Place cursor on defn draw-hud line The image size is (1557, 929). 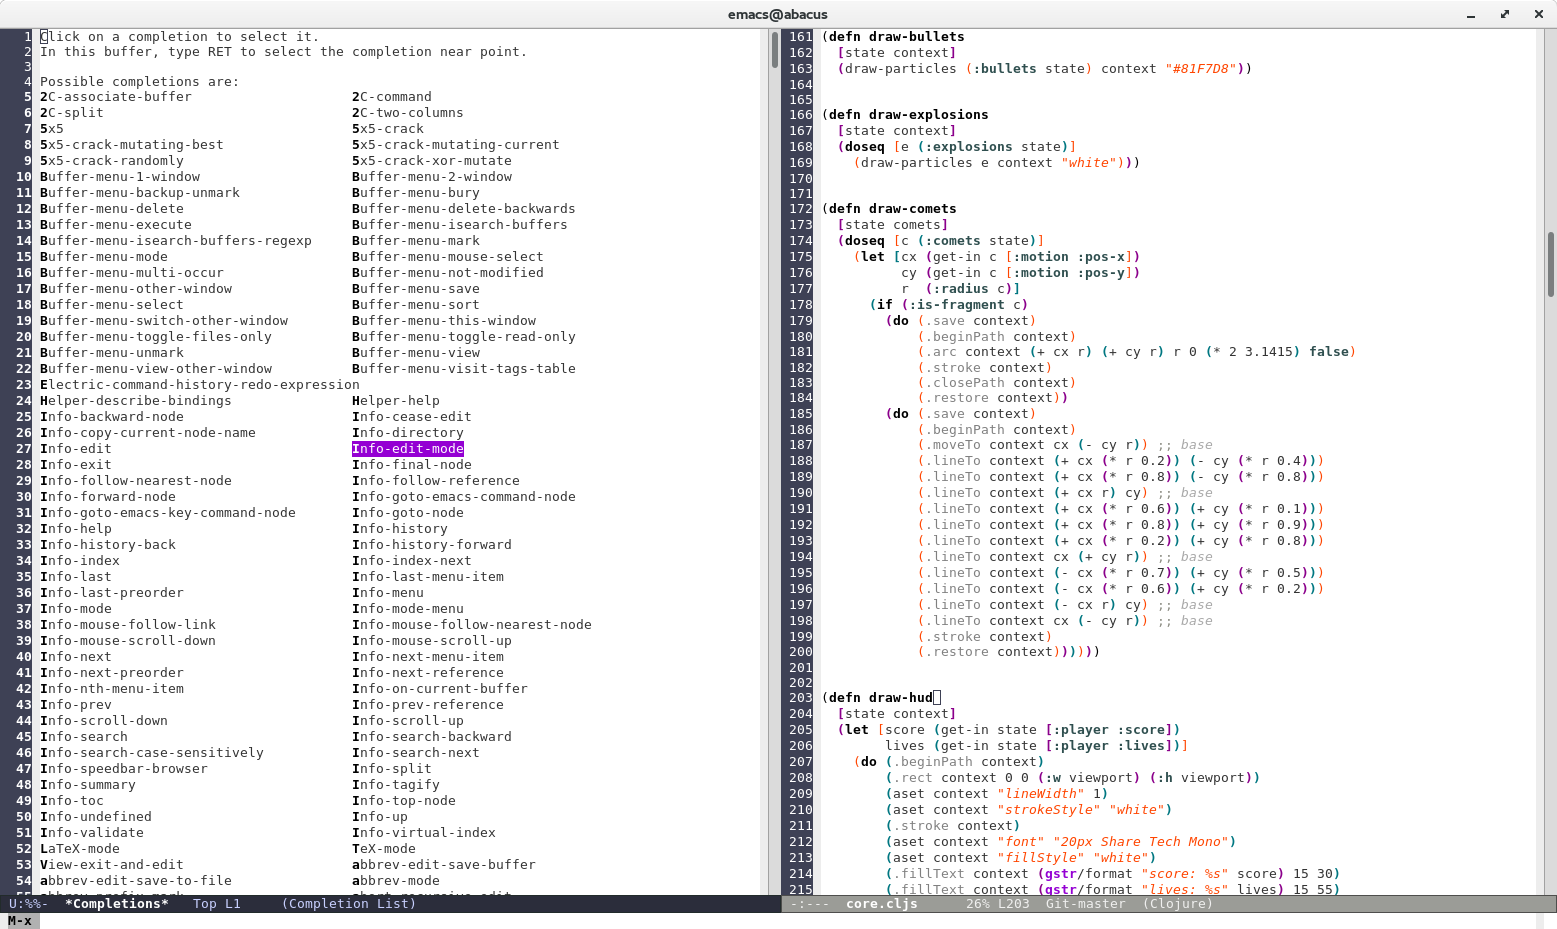coord(881,698)
